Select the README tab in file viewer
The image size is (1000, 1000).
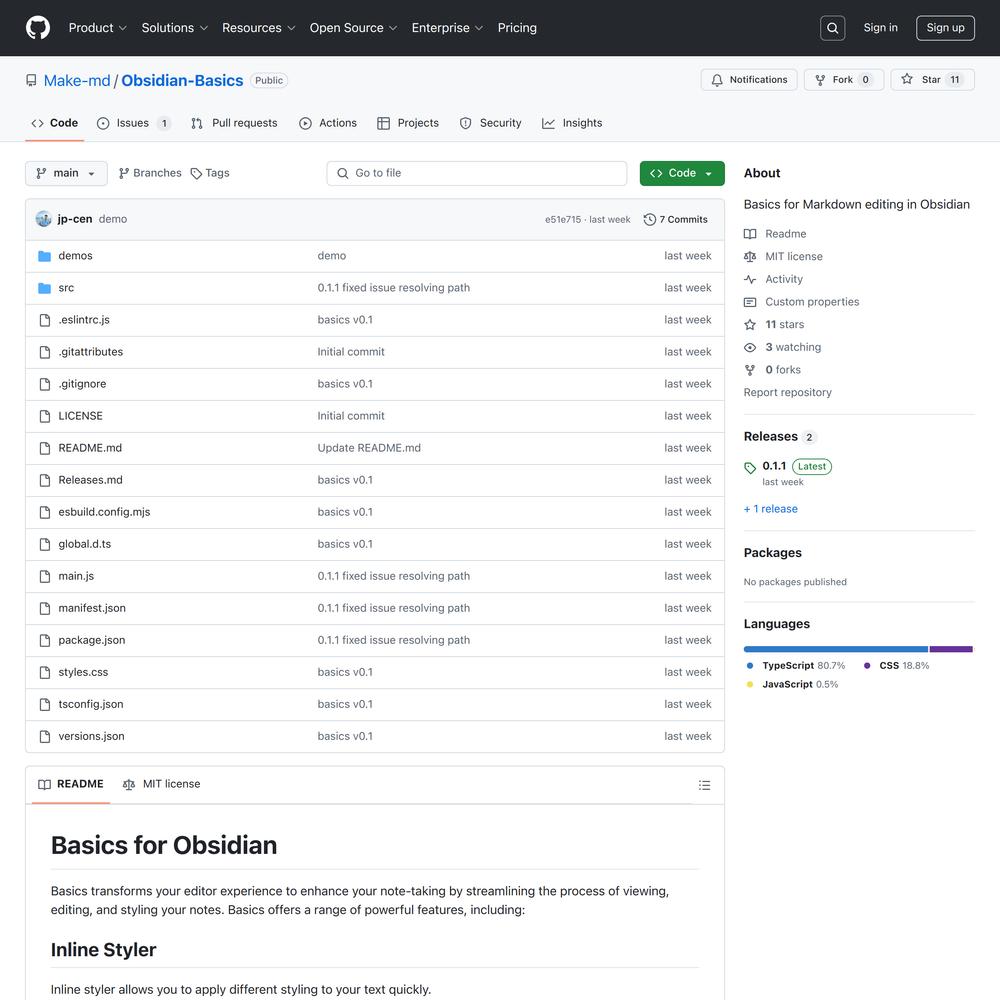(71, 784)
